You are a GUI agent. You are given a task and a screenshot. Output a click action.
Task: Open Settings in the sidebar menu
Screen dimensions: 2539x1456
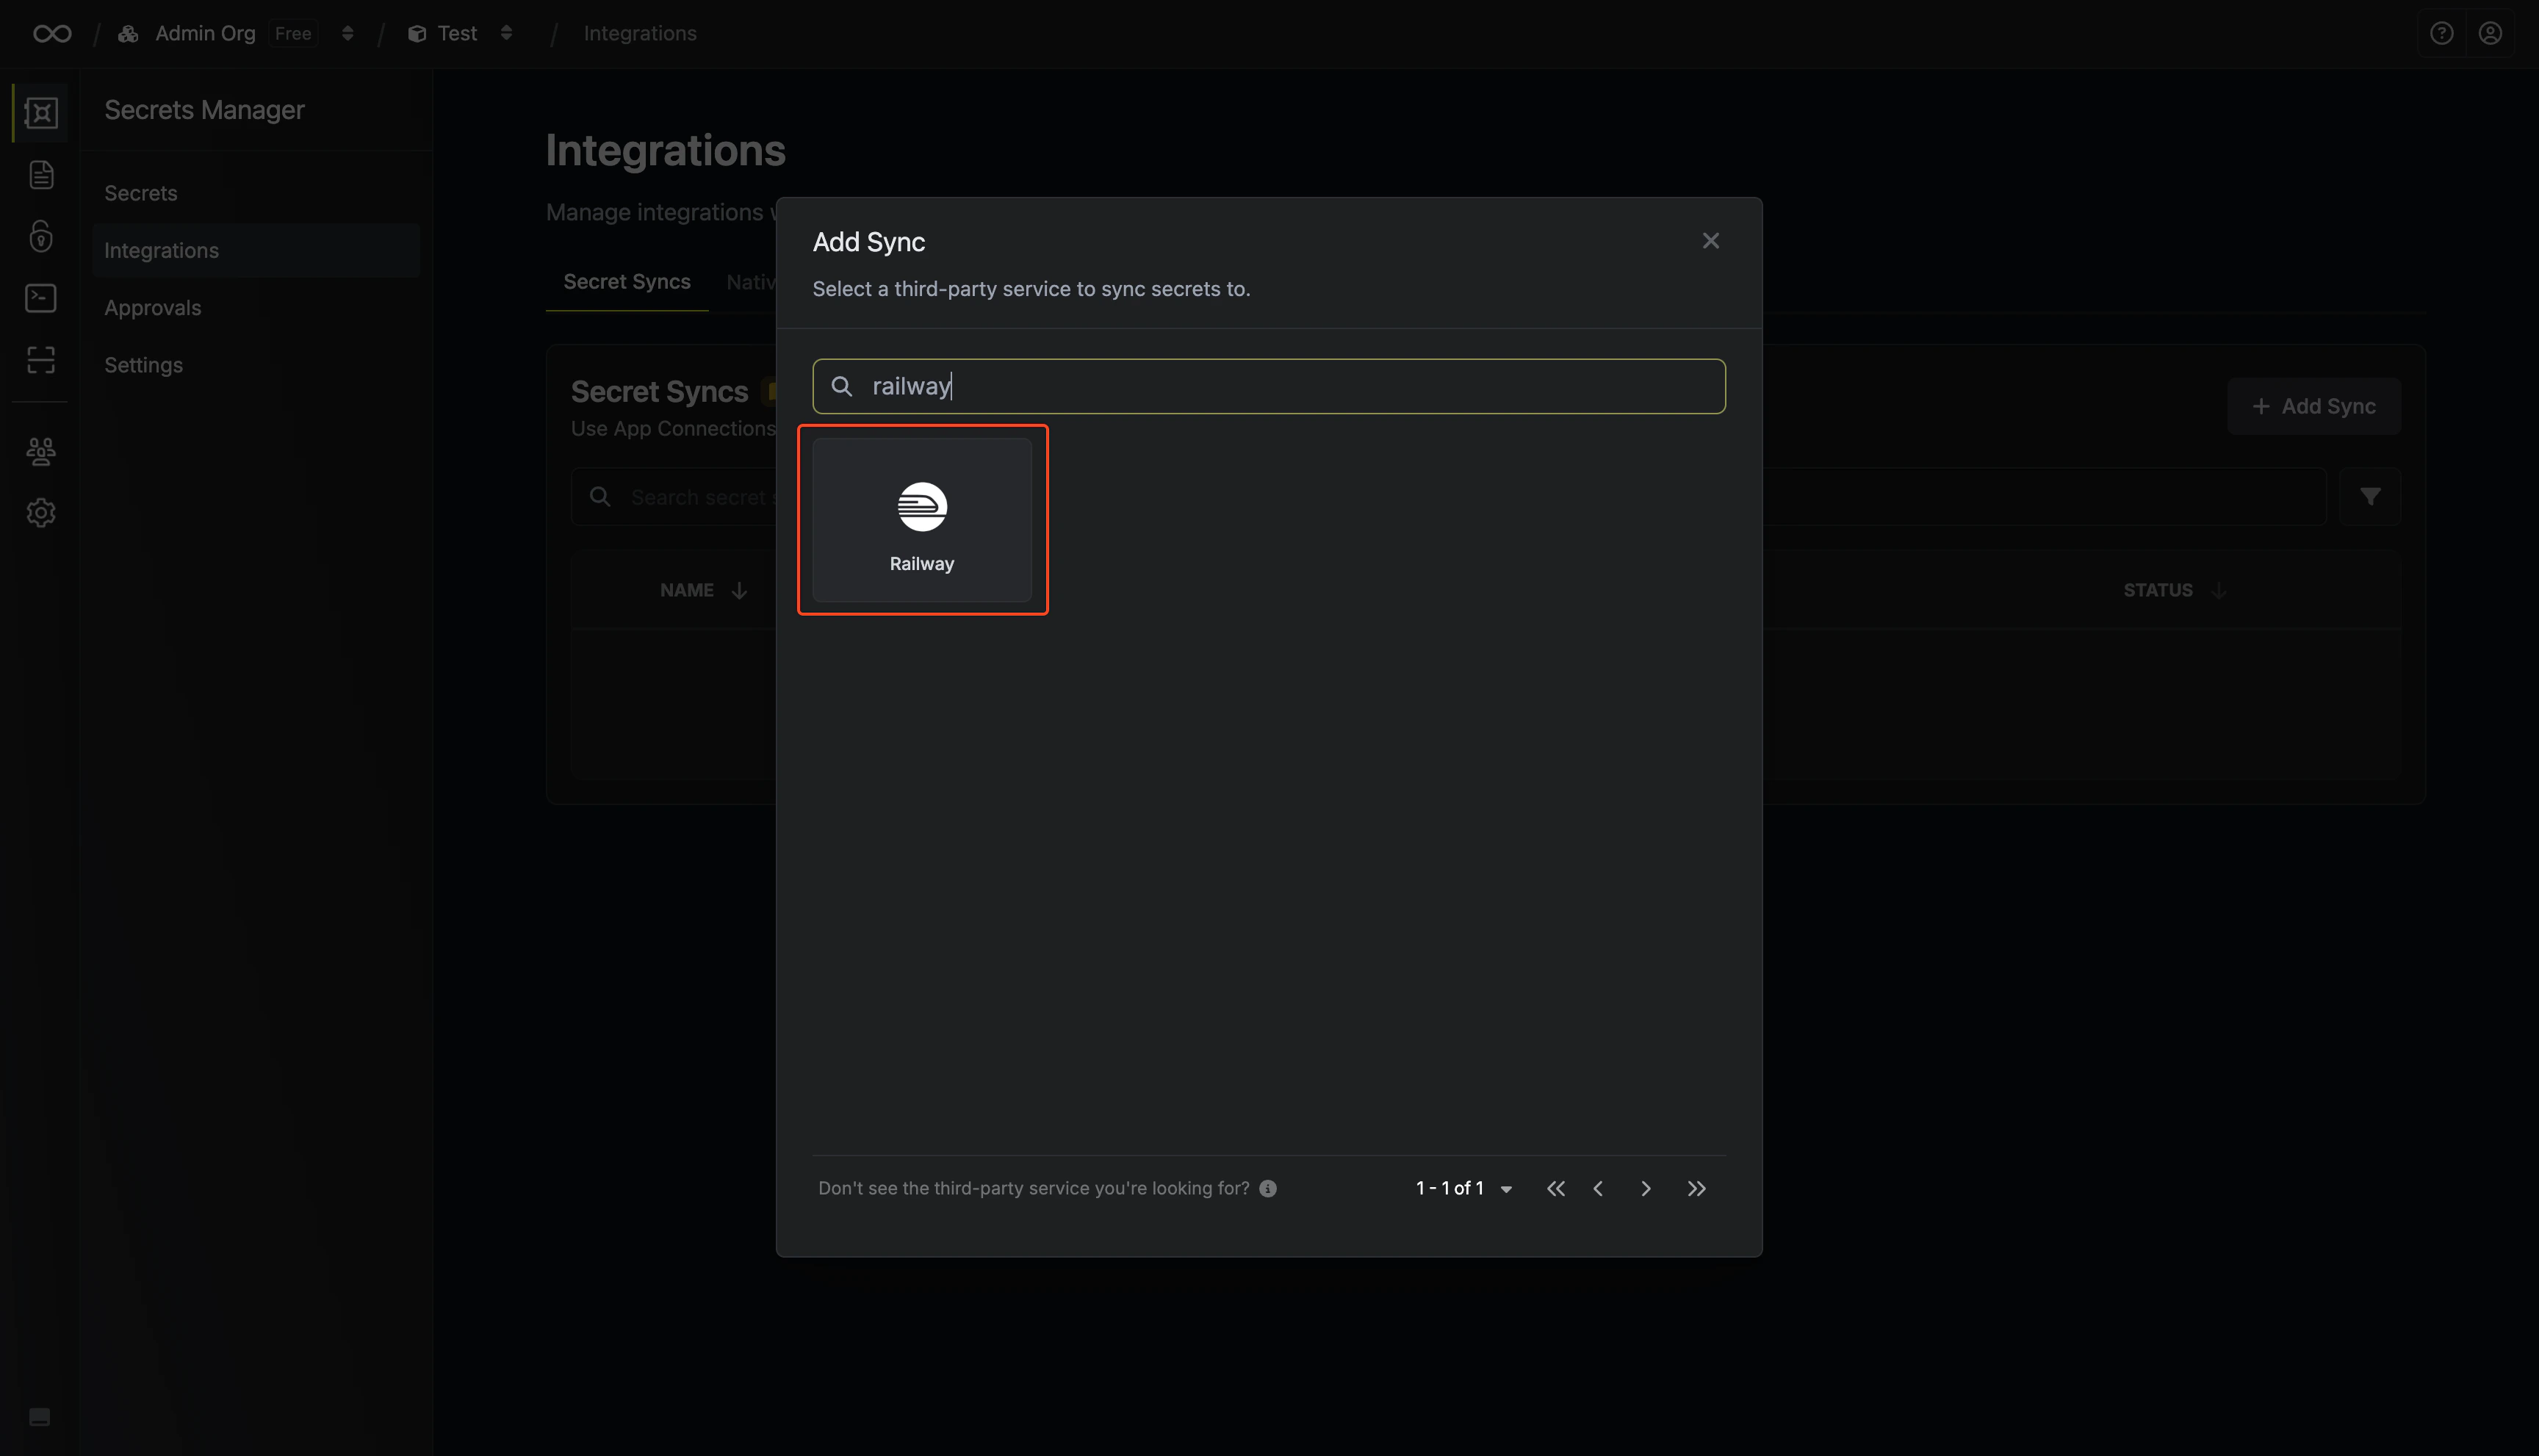click(256, 365)
